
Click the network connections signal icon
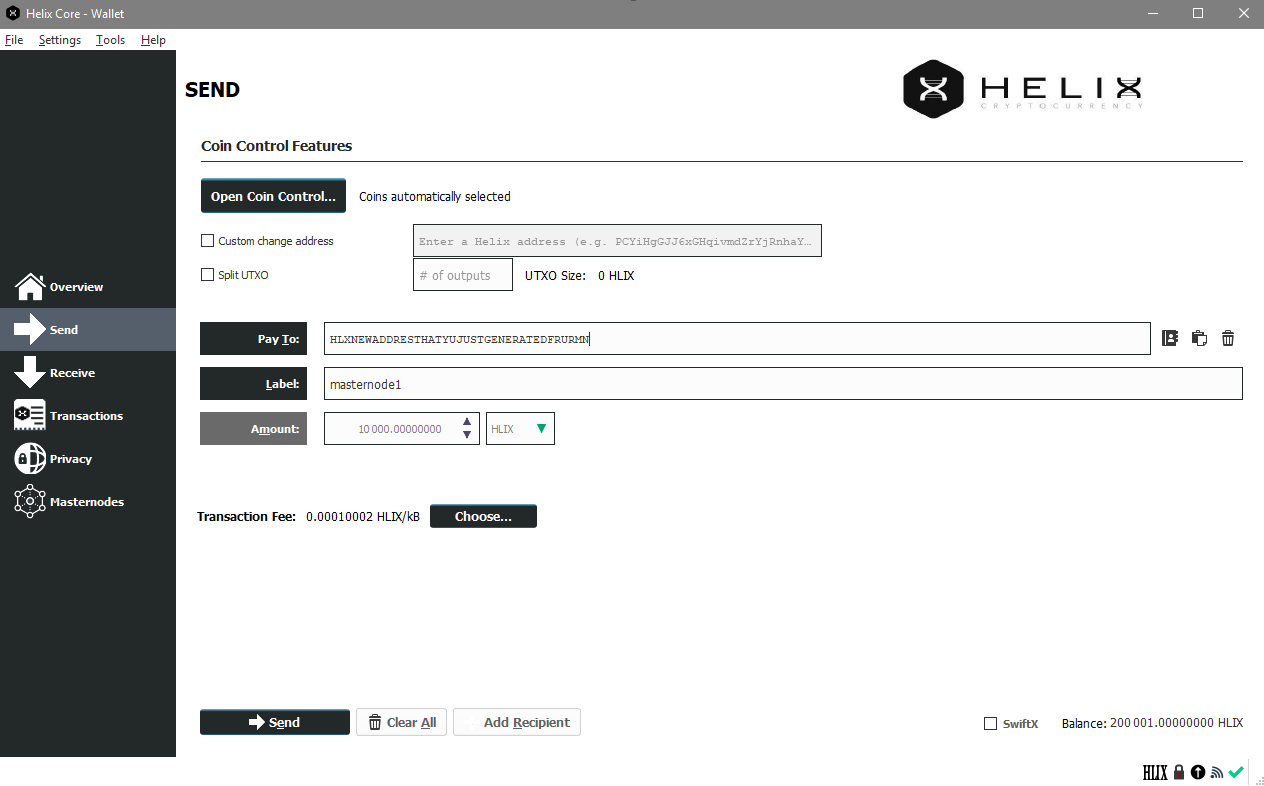coord(1216,772)
